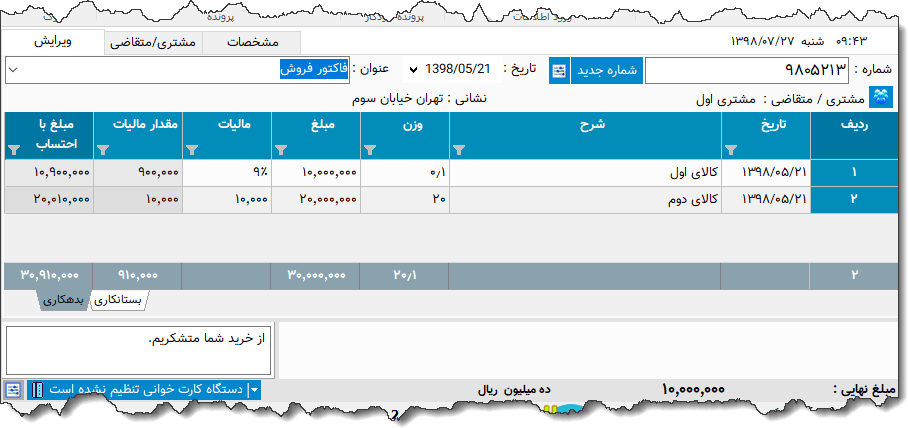This screenshot has height=428, width=908.
Task: Click the summary amount ۳۰,۰۰۰,۰۰۰
Action: [316, 275]
